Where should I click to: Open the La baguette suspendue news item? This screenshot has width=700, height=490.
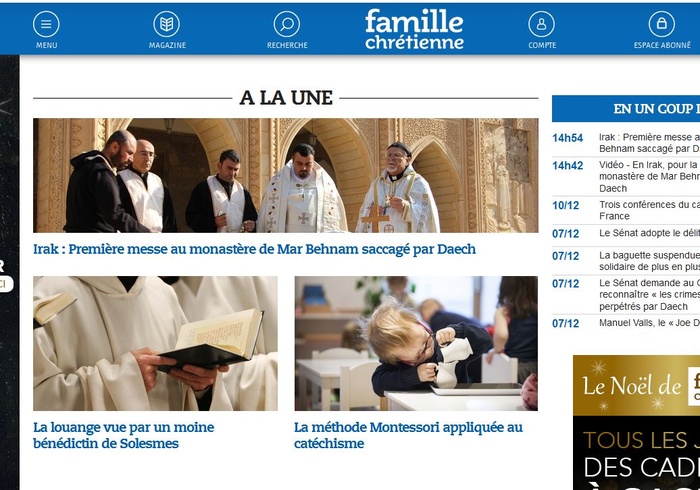click(x=626, y=261)
